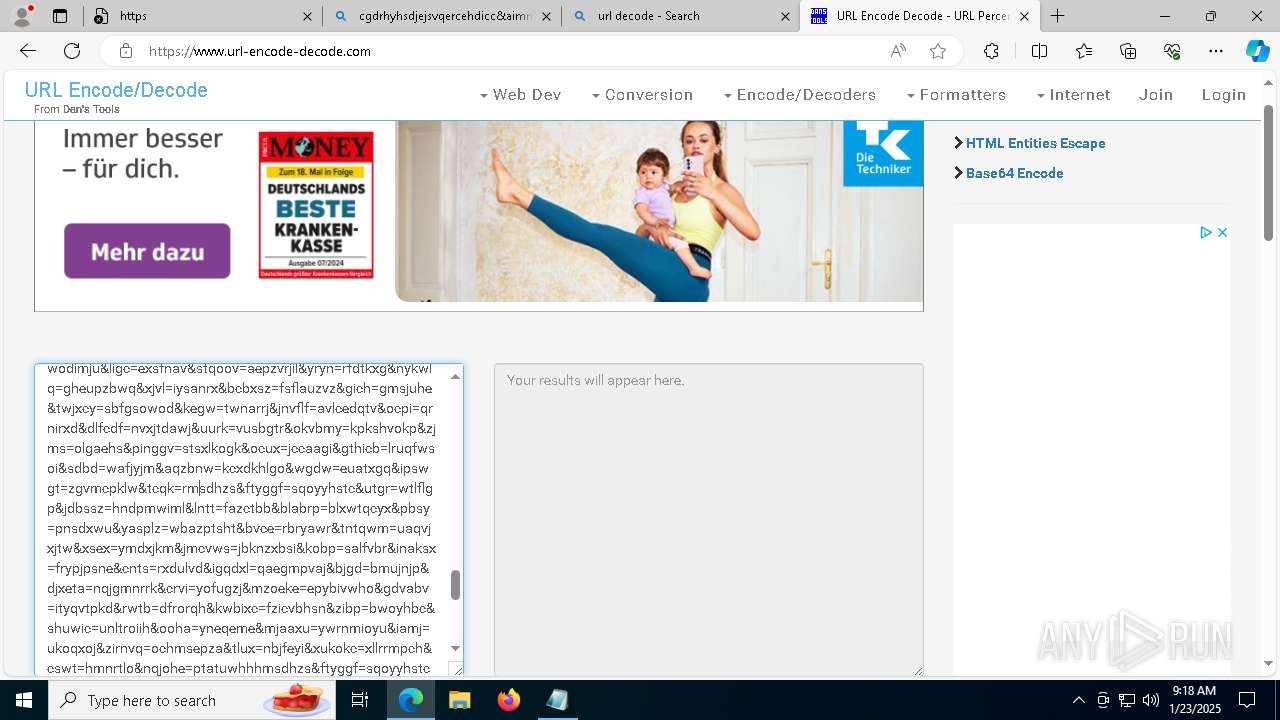Close the 'url decode - Search' tab
Viewport: 1280px width, 720px height.
(785, 16)
